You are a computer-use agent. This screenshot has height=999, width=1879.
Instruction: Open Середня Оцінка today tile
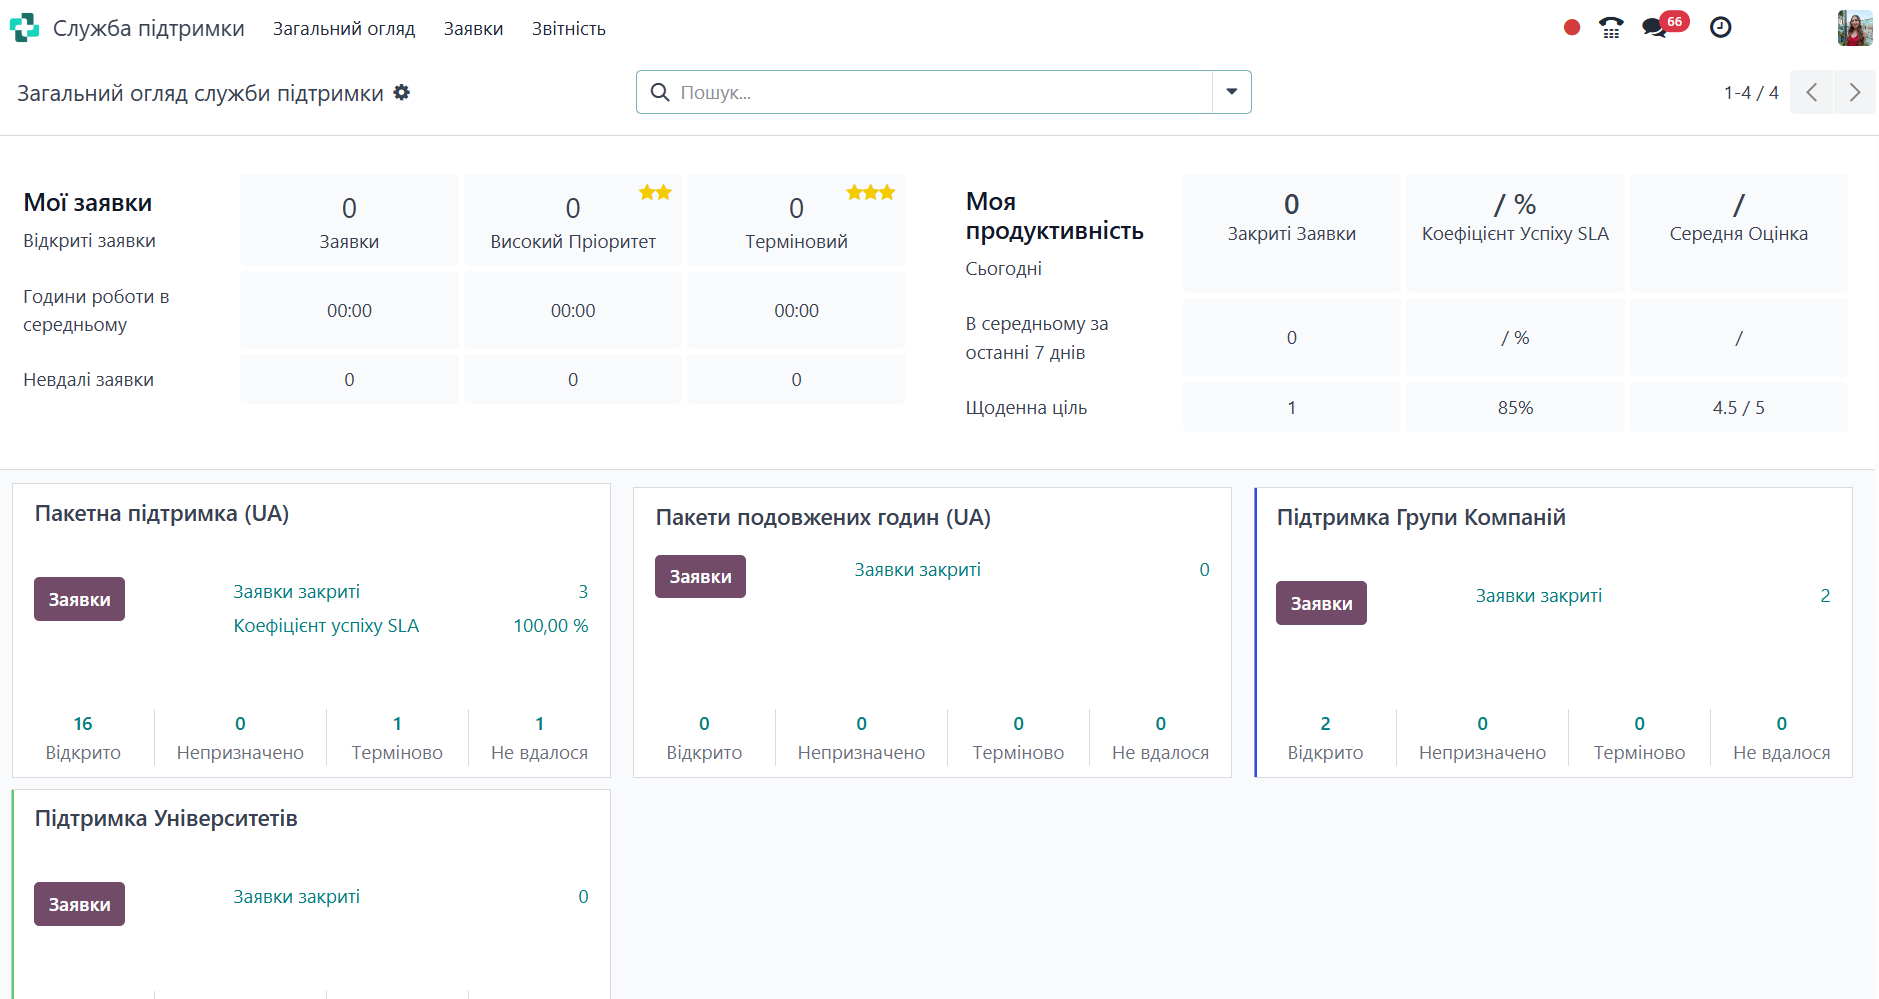[x=1739, y=234]
